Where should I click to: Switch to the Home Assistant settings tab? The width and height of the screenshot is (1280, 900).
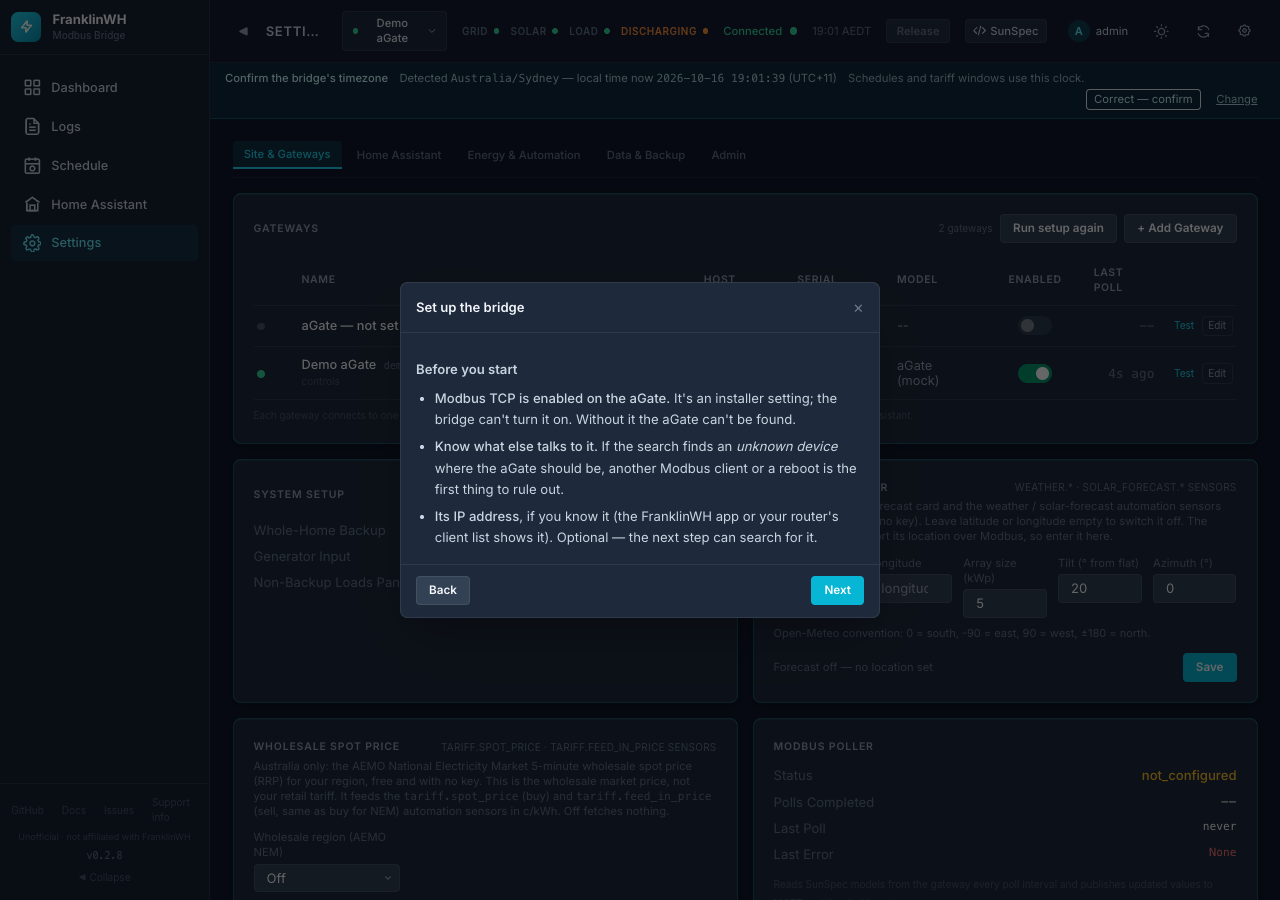(399, 155)
